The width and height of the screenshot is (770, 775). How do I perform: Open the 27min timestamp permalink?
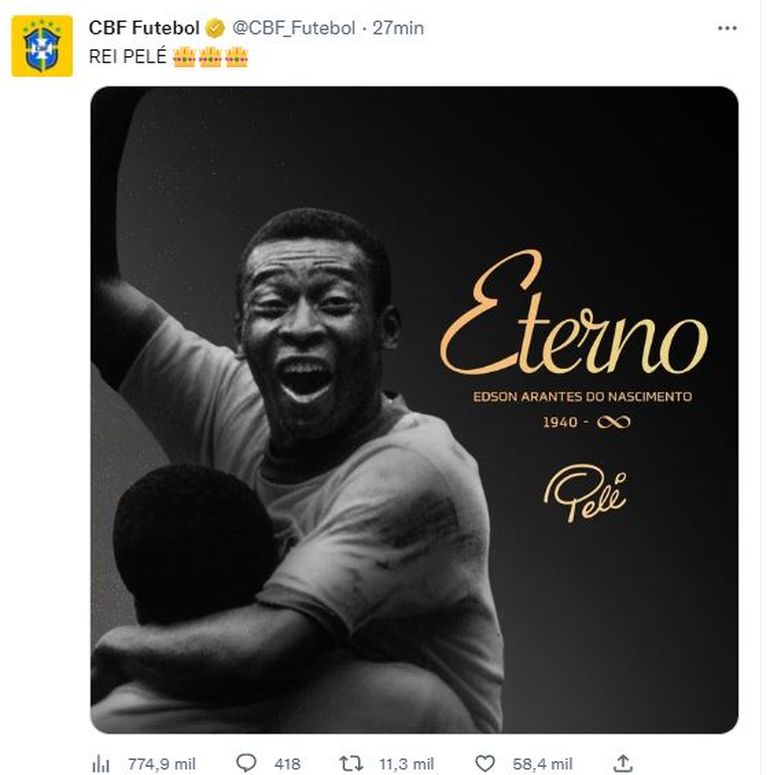tap(398, 28)
